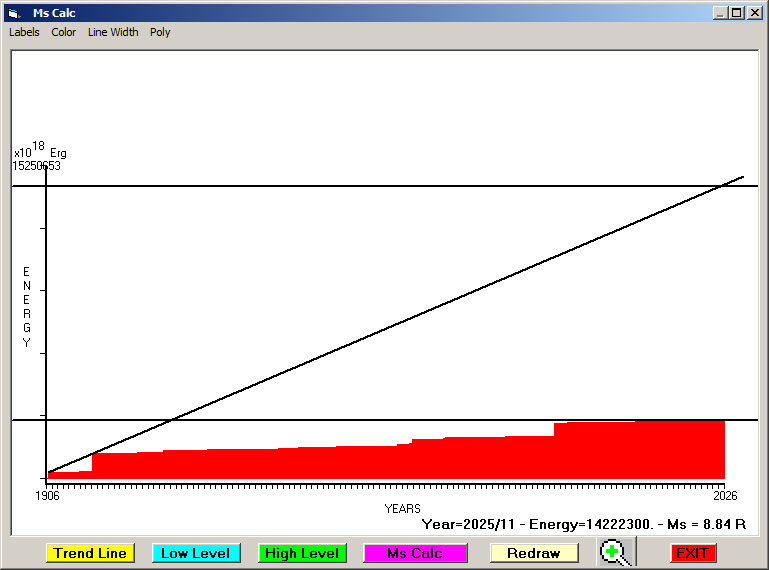This screenshot has height=570, width=769.
Task: Click the Year/Energy/Ms status readout text
Action: (x=584, y=524)
